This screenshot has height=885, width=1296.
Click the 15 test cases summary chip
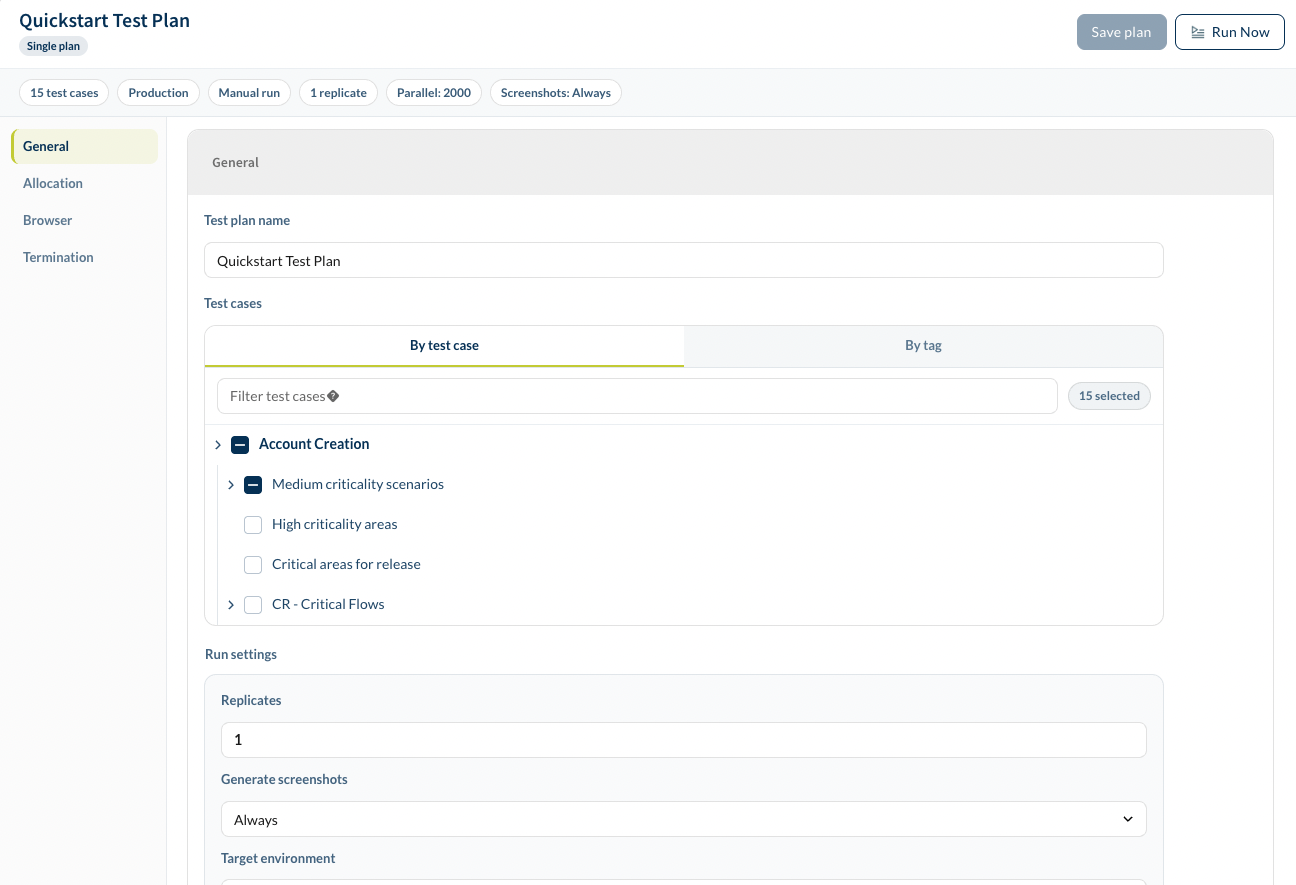click(64, 93)
